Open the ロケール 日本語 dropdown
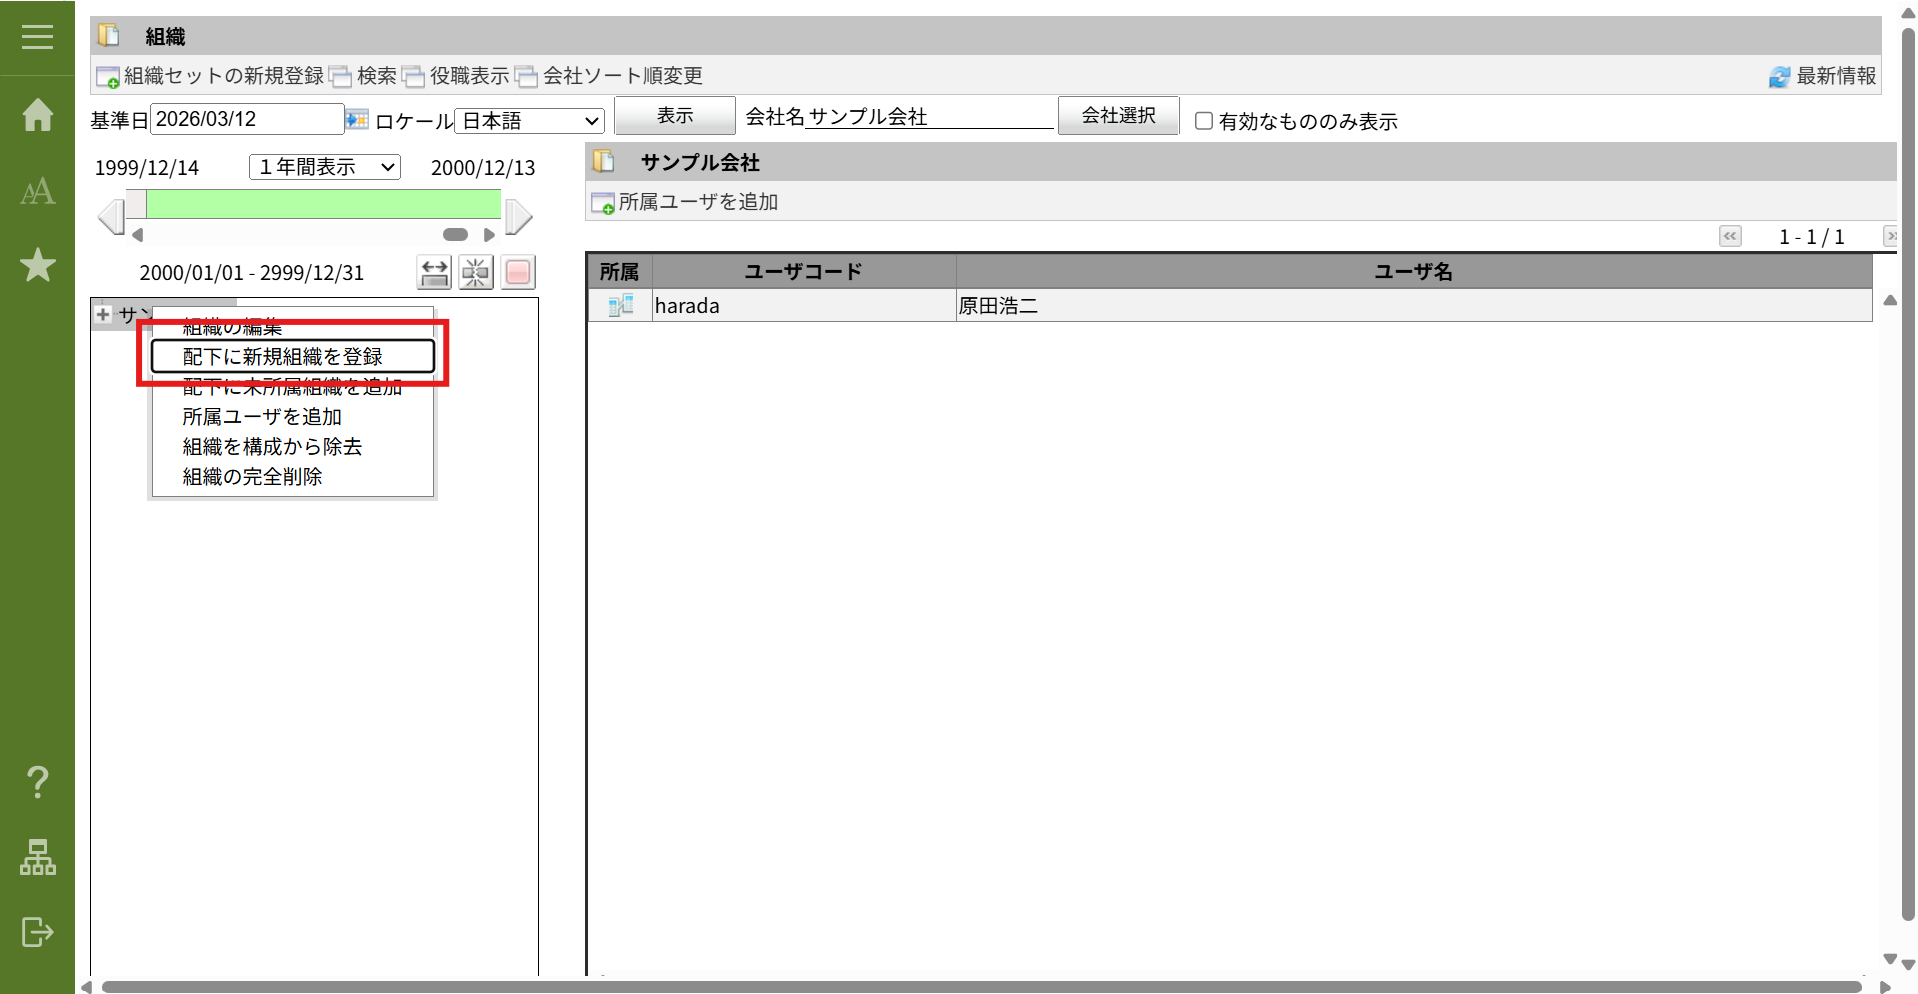 pyautogui.click(x=530, y=121)
